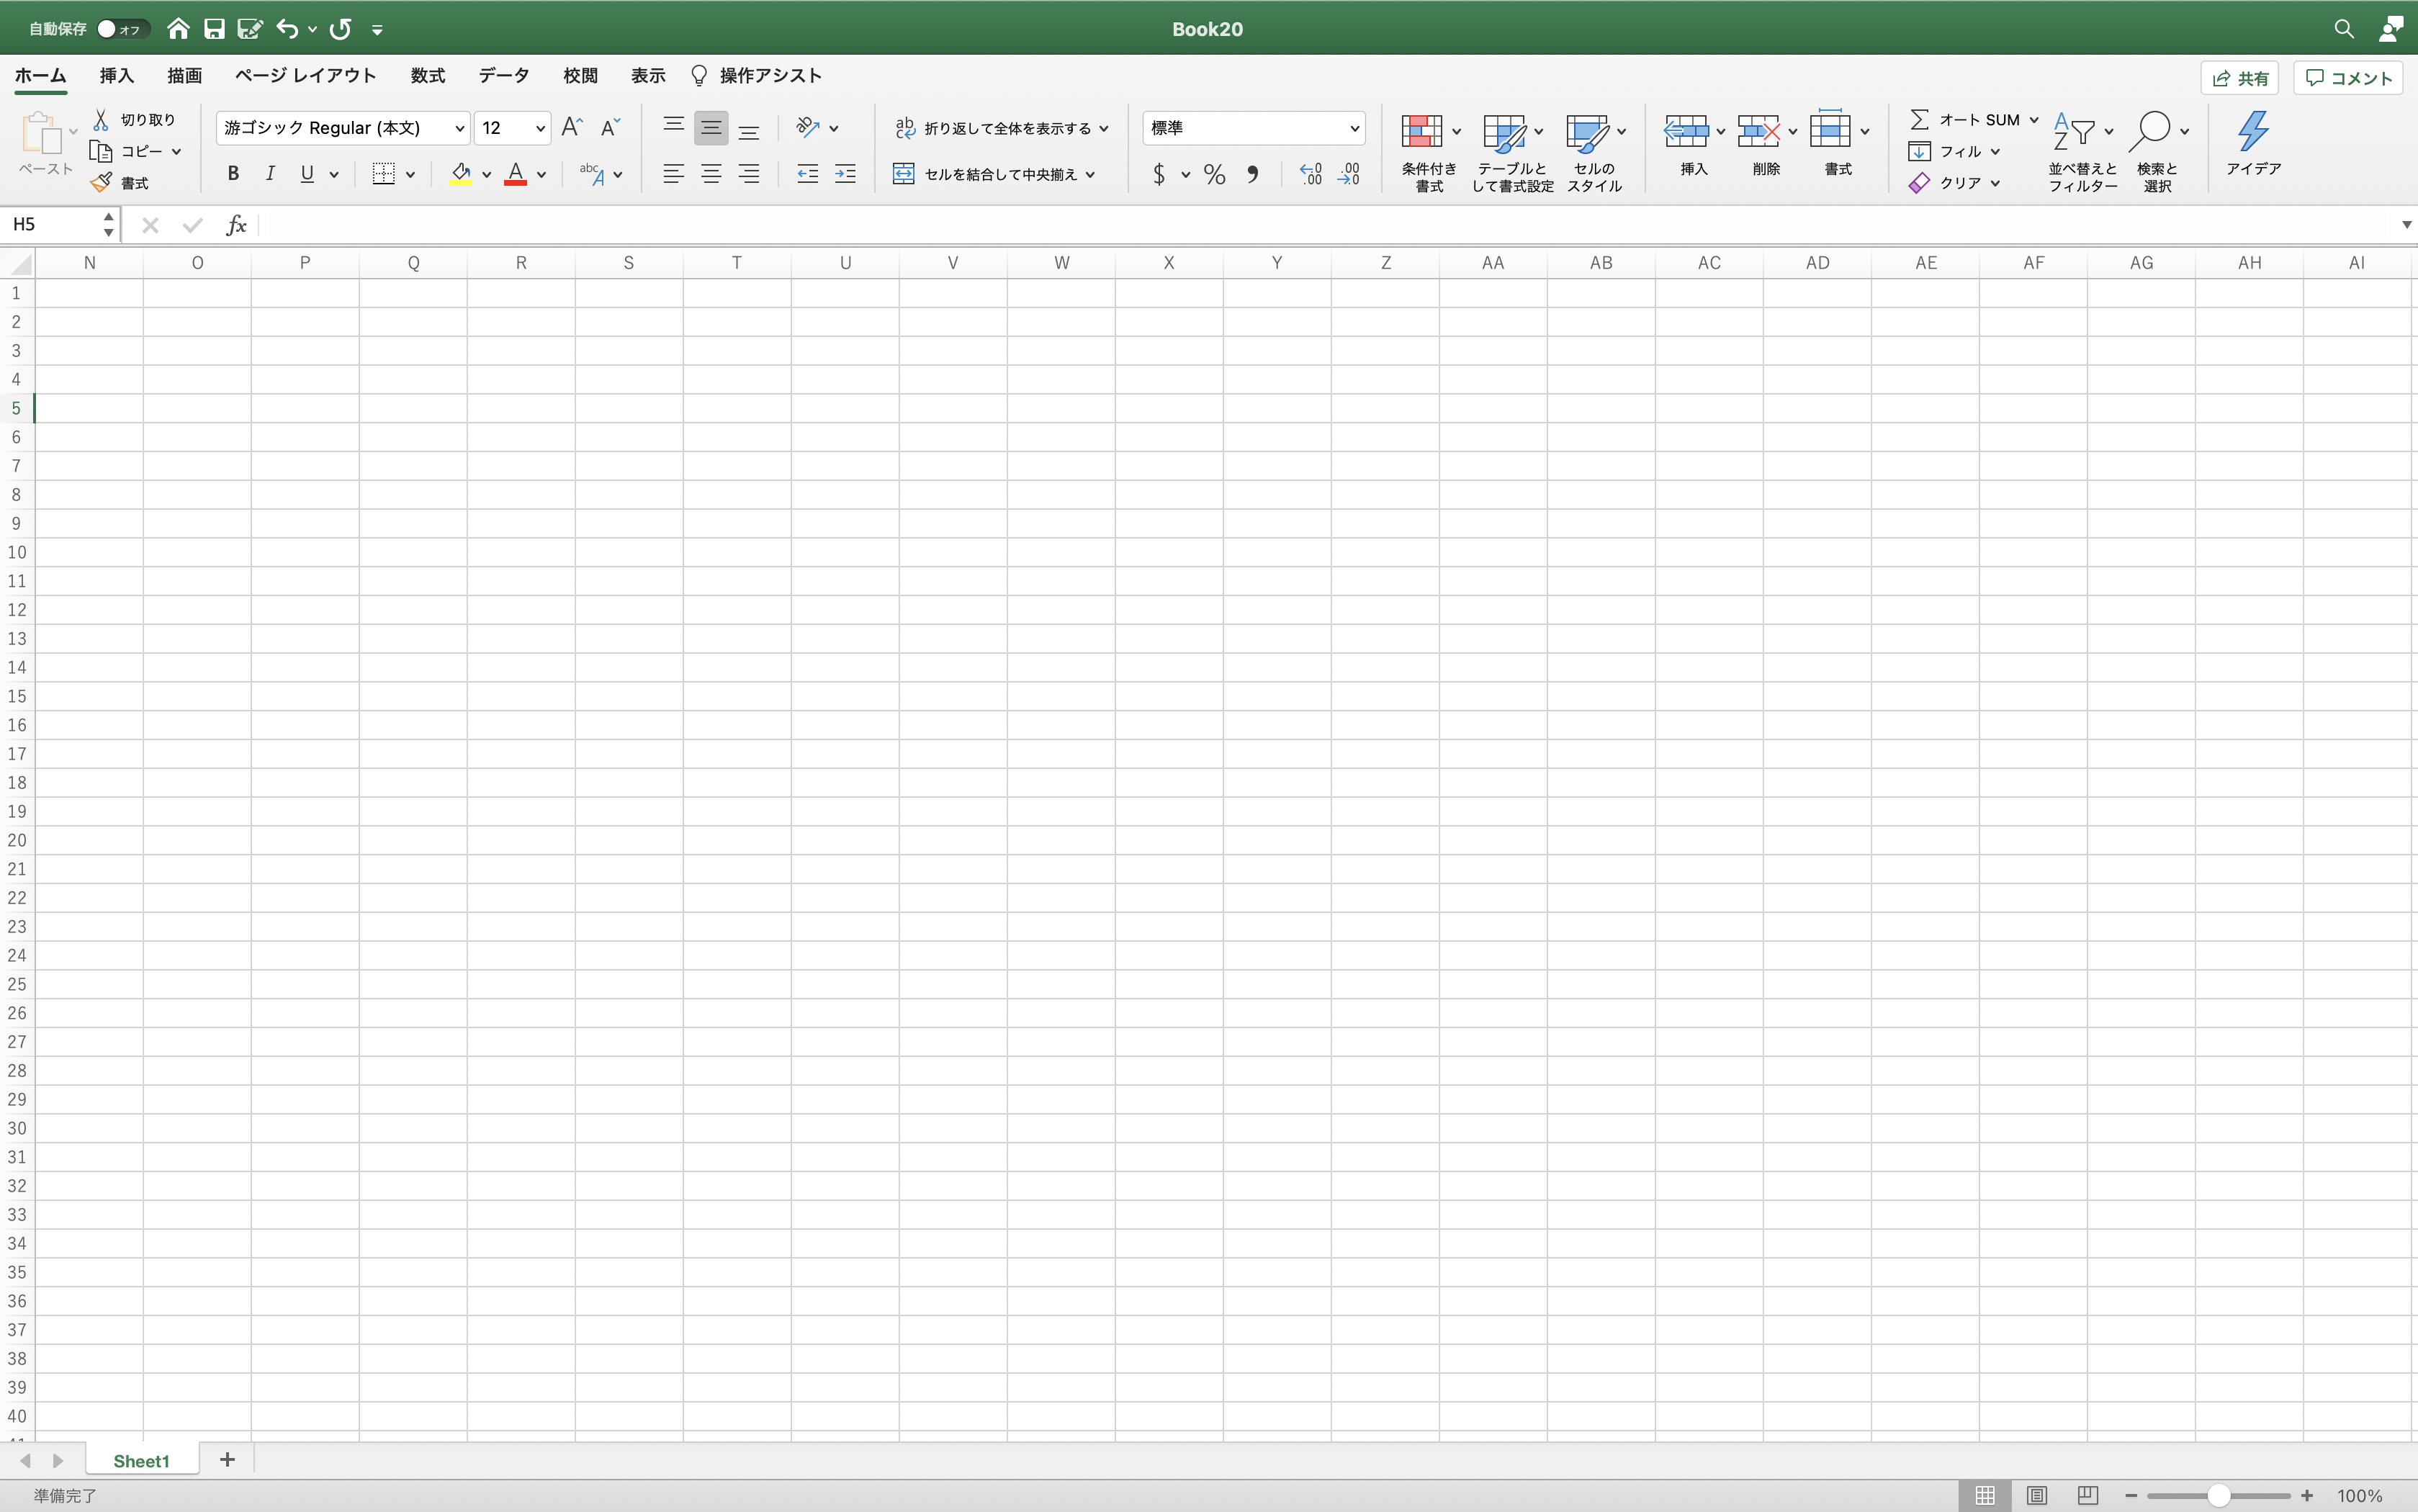Open the insert function fx icon
This screenshot has height=1512, width=2418.
[x=236, y=225]
